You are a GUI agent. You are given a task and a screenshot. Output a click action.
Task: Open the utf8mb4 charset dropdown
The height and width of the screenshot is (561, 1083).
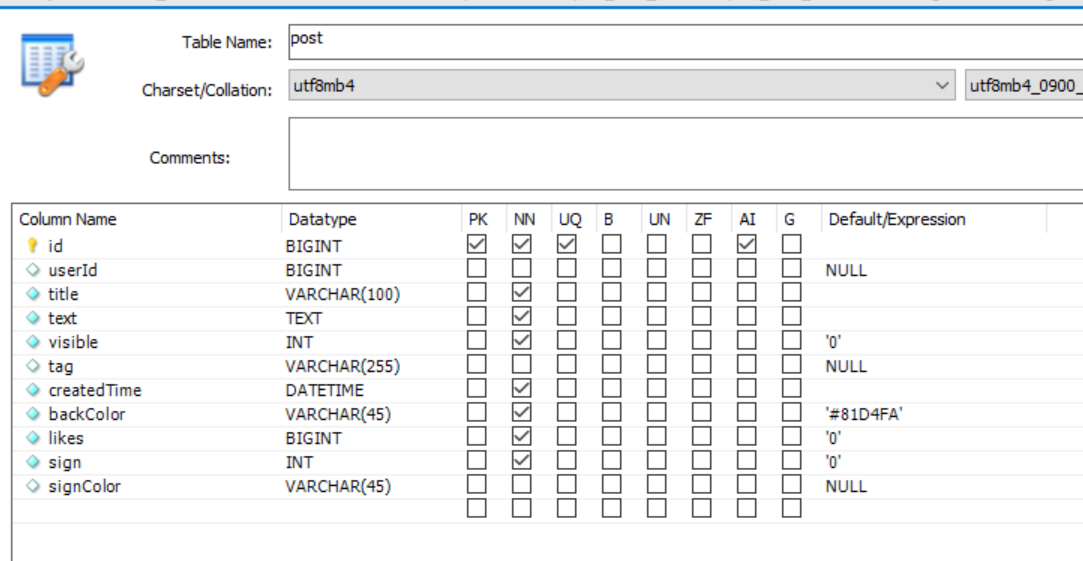[x=622, y=85]
